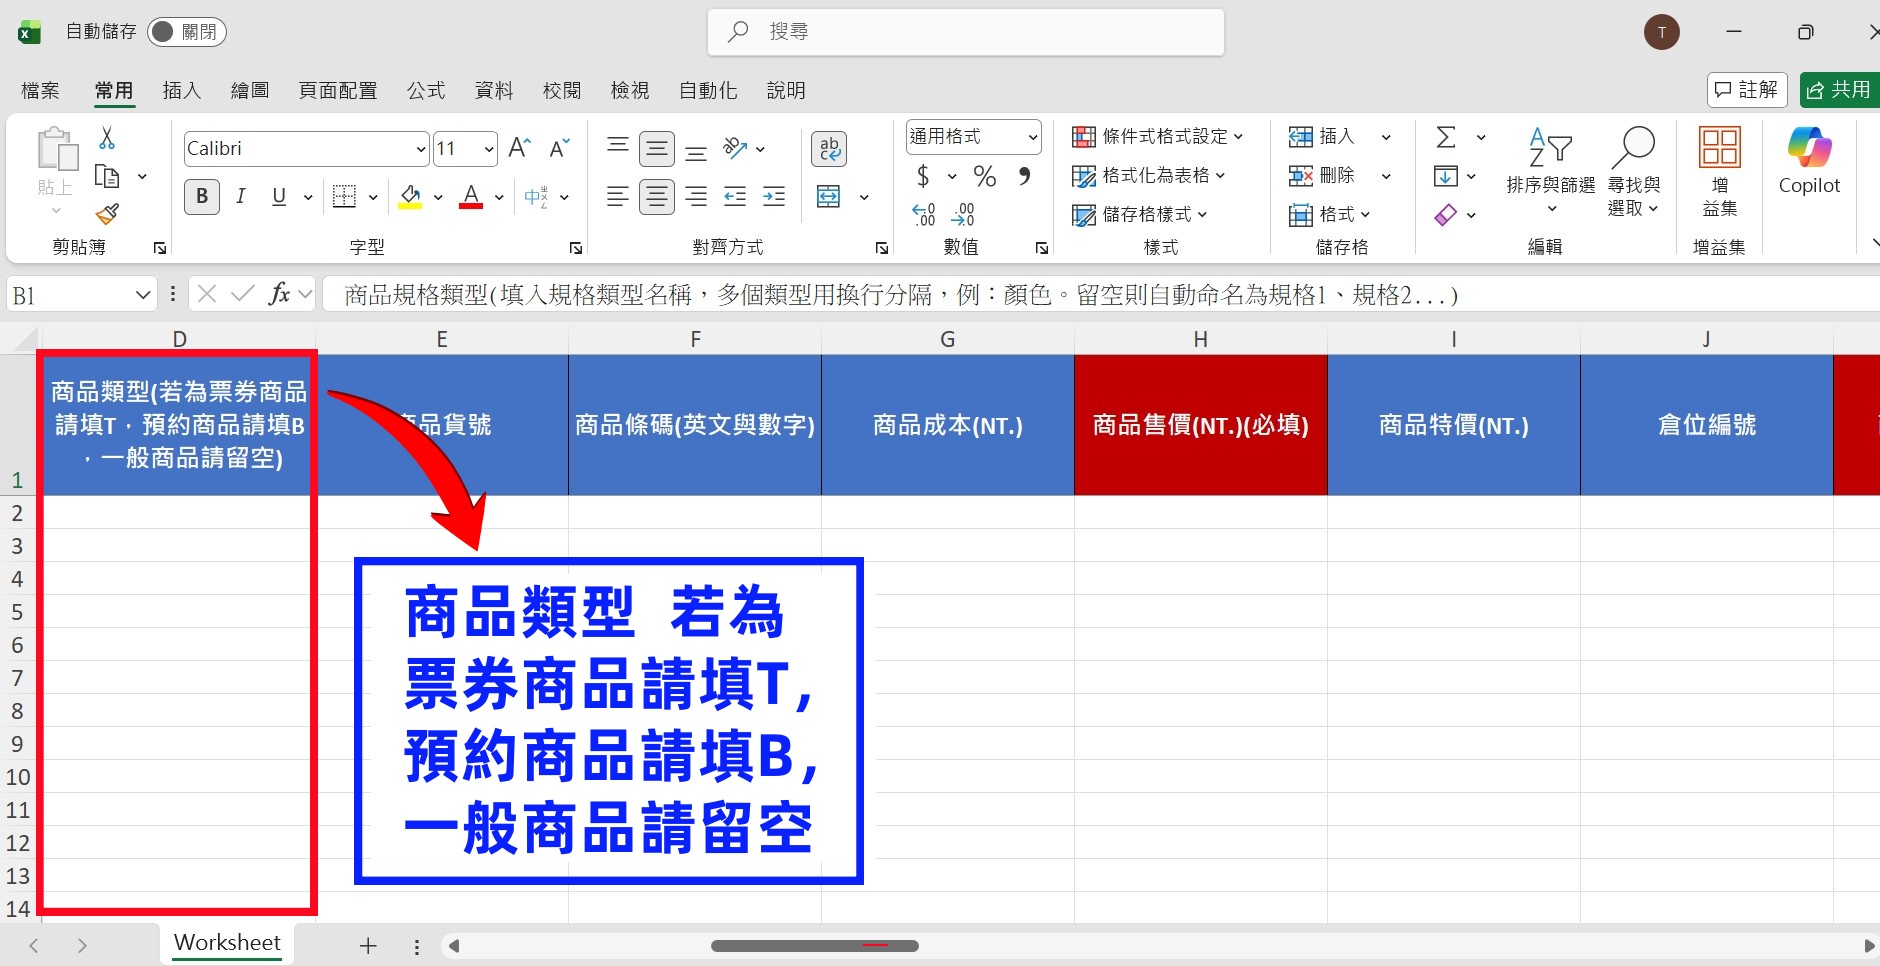Toggle the AutoSave switch
The image size is (1880, 966).
click(186, 32)
